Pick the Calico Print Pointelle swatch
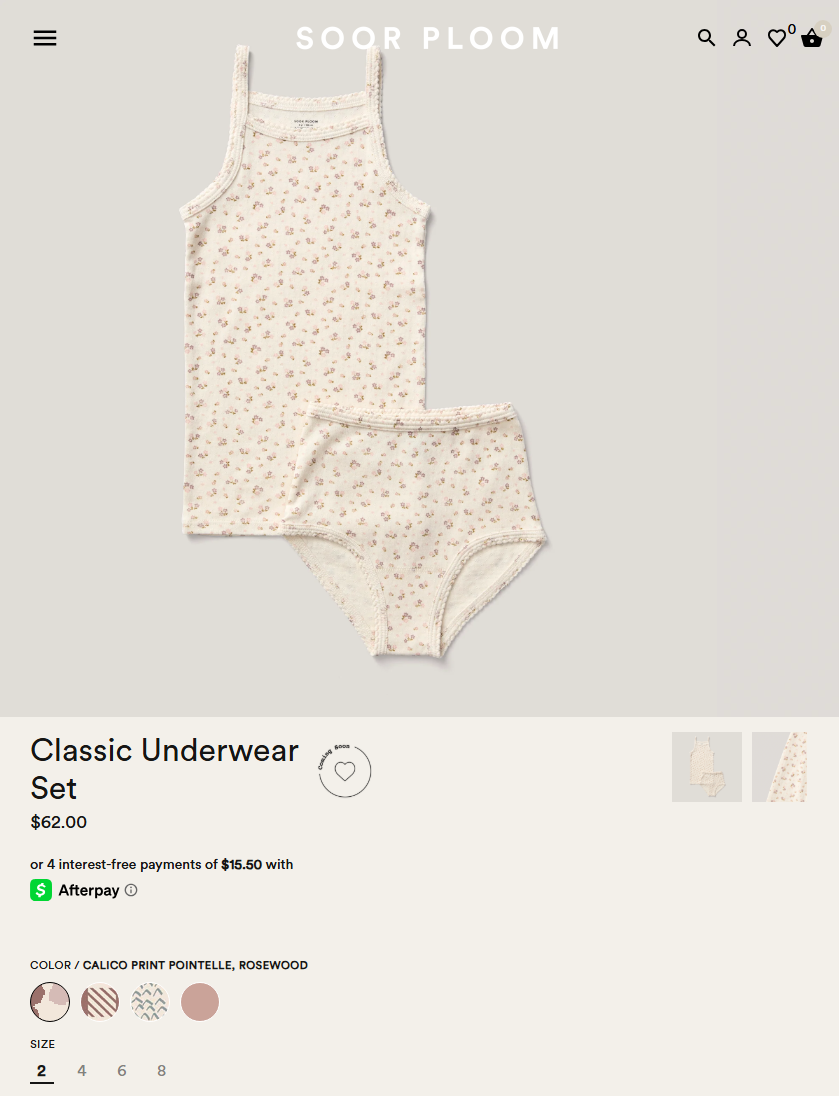839x1096 pixels. [x=50, y=1002]
